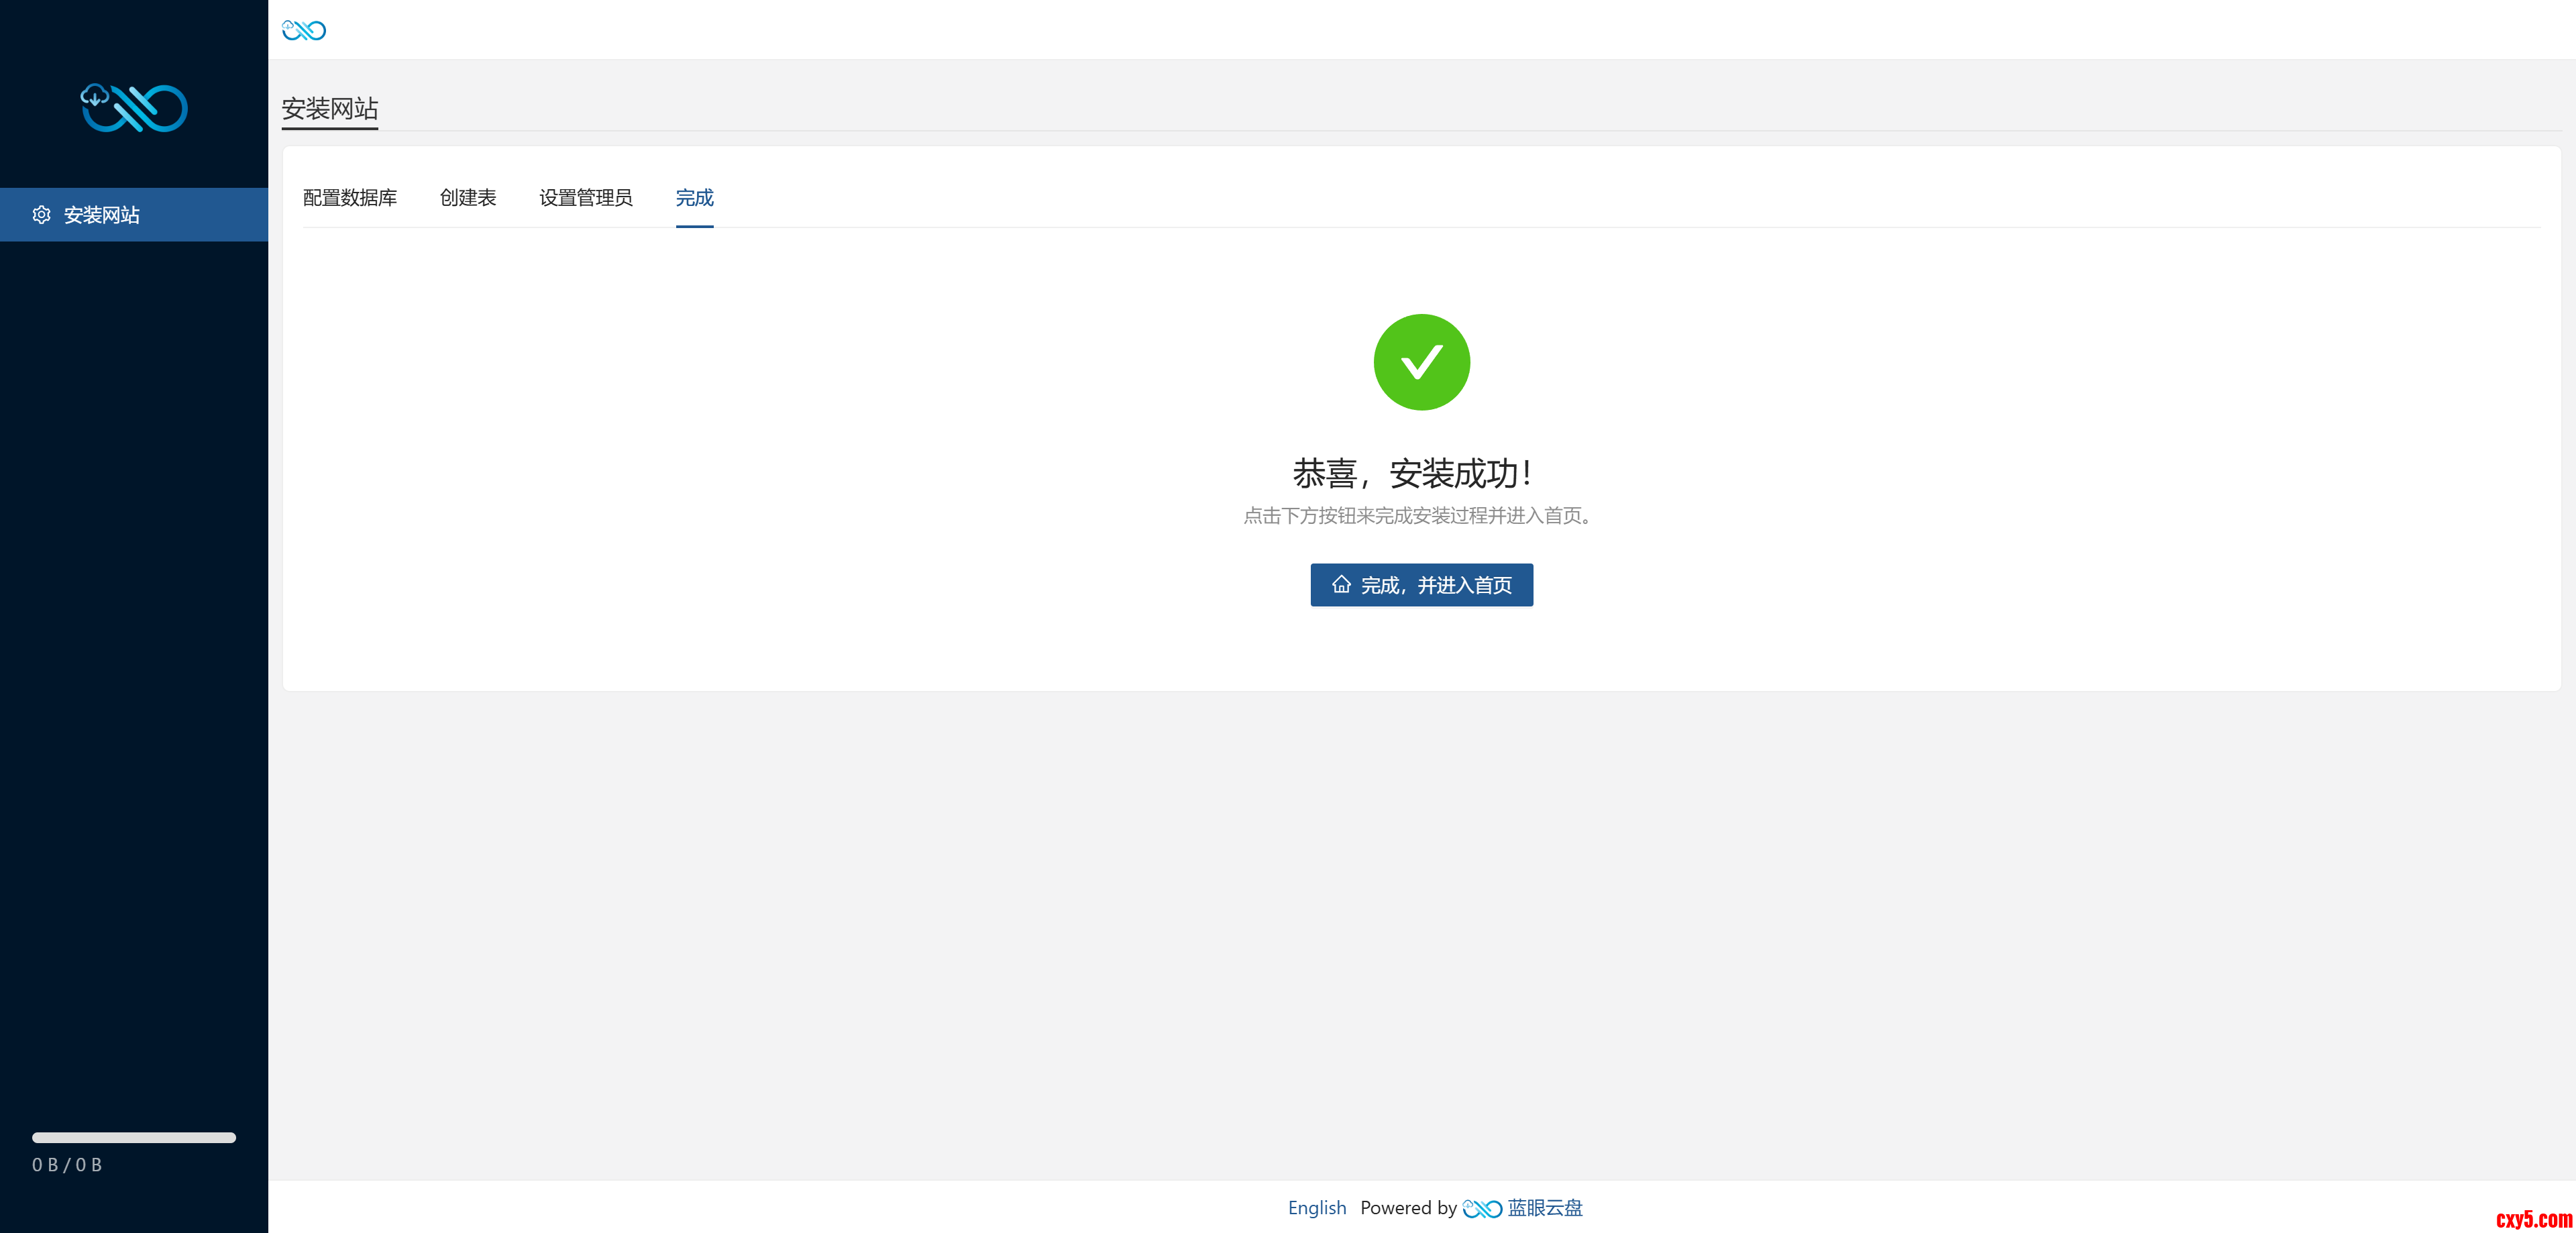2576x1233 pixels.
Task: Open the 创建表 tab
Action: [x=468, y=198]
